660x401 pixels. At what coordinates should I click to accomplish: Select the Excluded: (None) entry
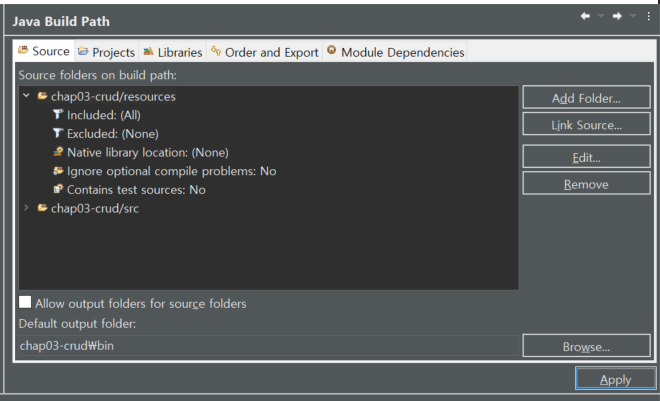pyautogui.click(x=113, y=134)
